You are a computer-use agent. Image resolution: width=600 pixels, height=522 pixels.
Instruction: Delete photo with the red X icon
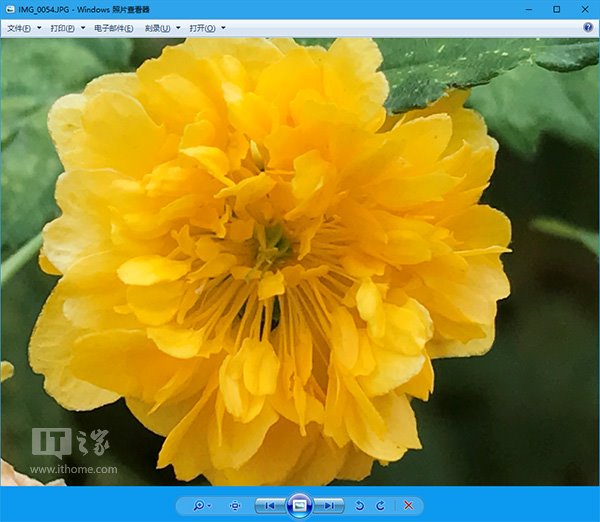pyautogui.click(x=408, y=506)
